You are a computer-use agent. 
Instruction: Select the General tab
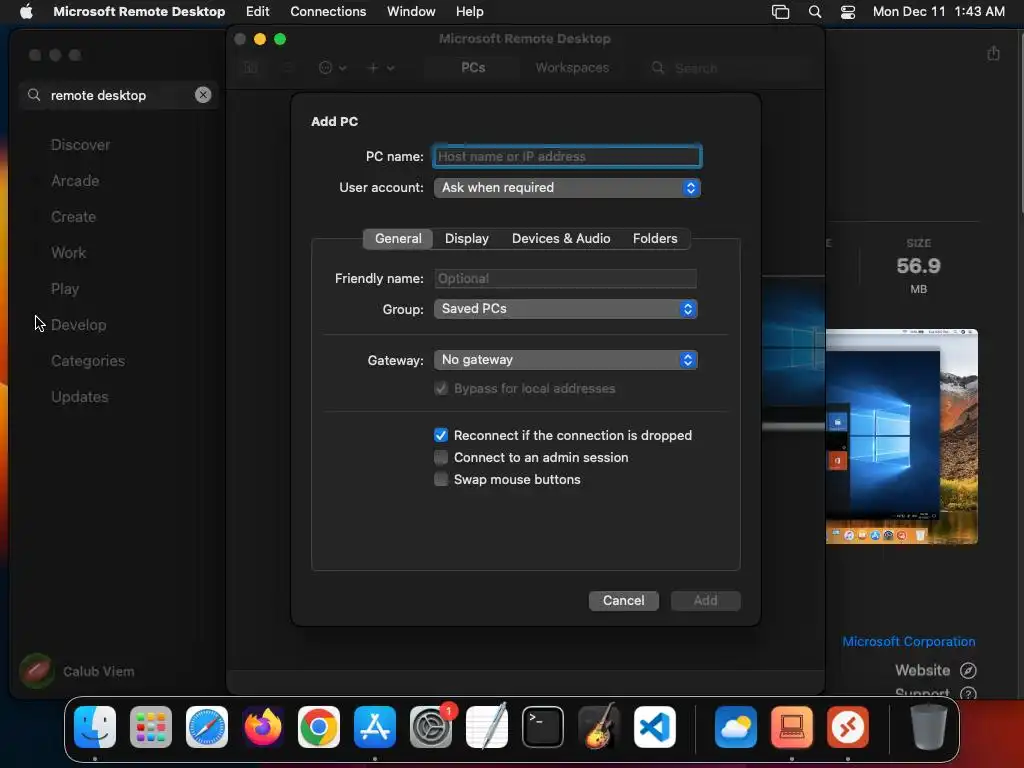coord(398,238)
